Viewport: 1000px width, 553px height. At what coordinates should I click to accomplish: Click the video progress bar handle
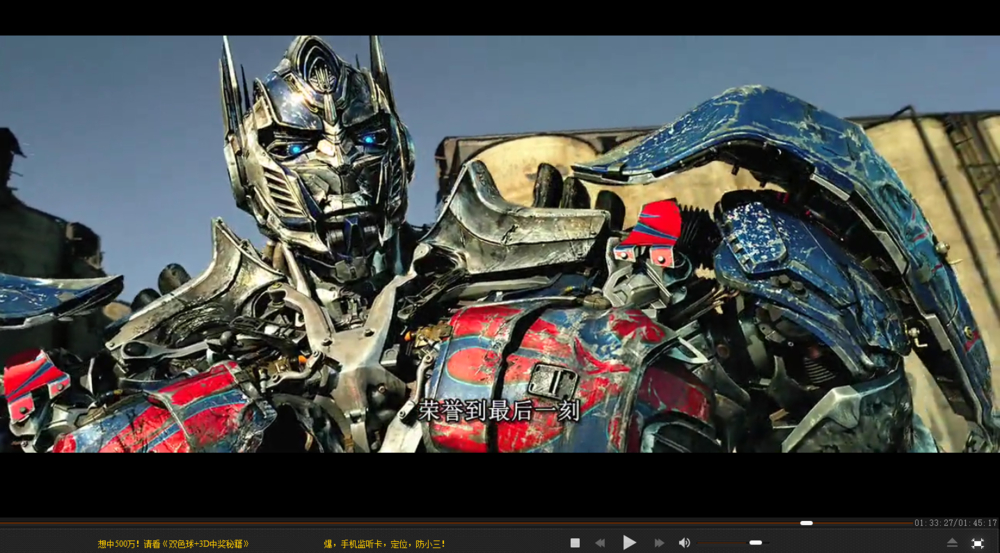pos(807,523)
